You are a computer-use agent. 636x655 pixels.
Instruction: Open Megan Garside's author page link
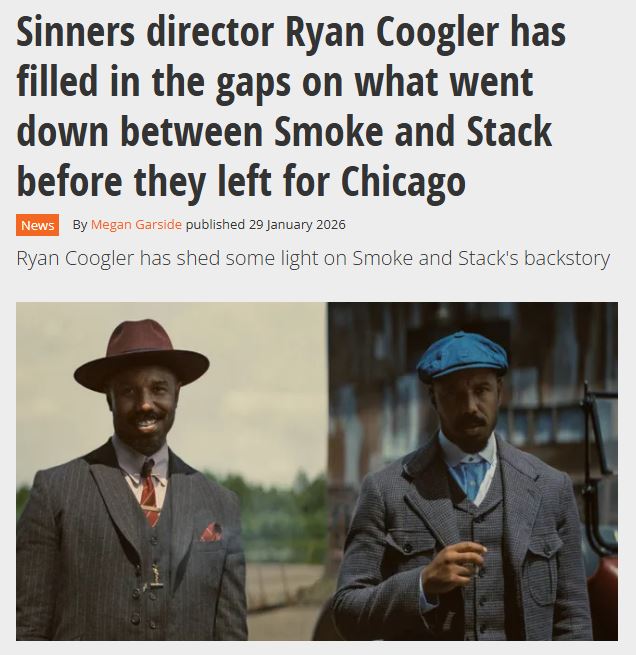(x=136, y=224)
